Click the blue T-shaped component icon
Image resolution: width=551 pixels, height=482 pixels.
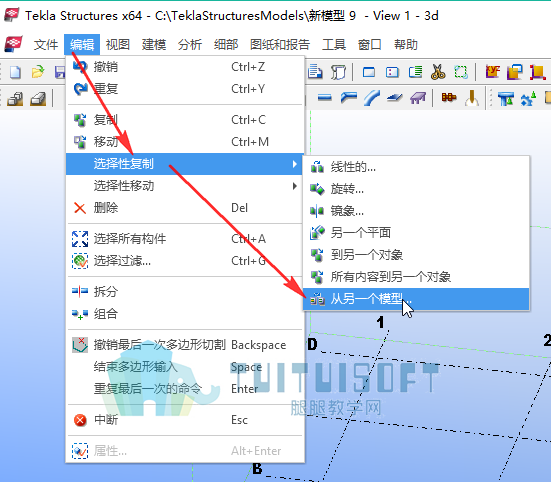click(x=506, y=98)
